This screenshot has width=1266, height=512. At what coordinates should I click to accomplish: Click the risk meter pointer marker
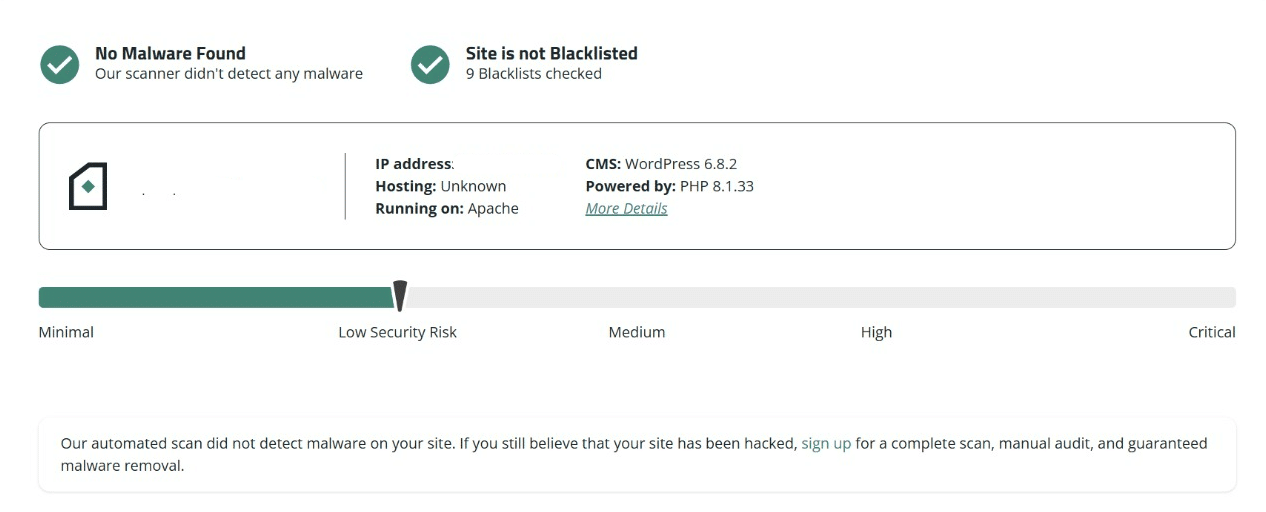click(400, 296)
